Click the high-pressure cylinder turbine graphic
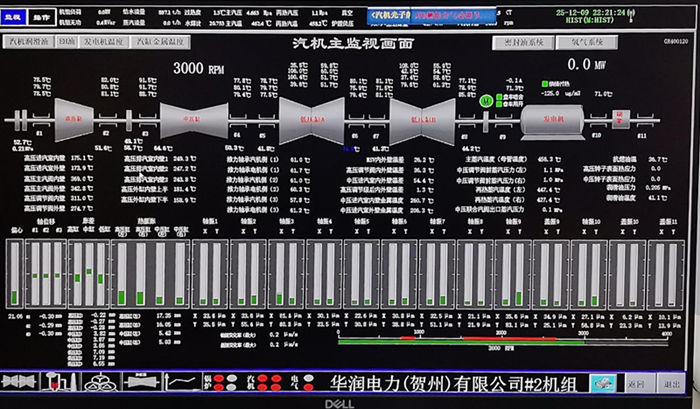 [x=71, y=116]
